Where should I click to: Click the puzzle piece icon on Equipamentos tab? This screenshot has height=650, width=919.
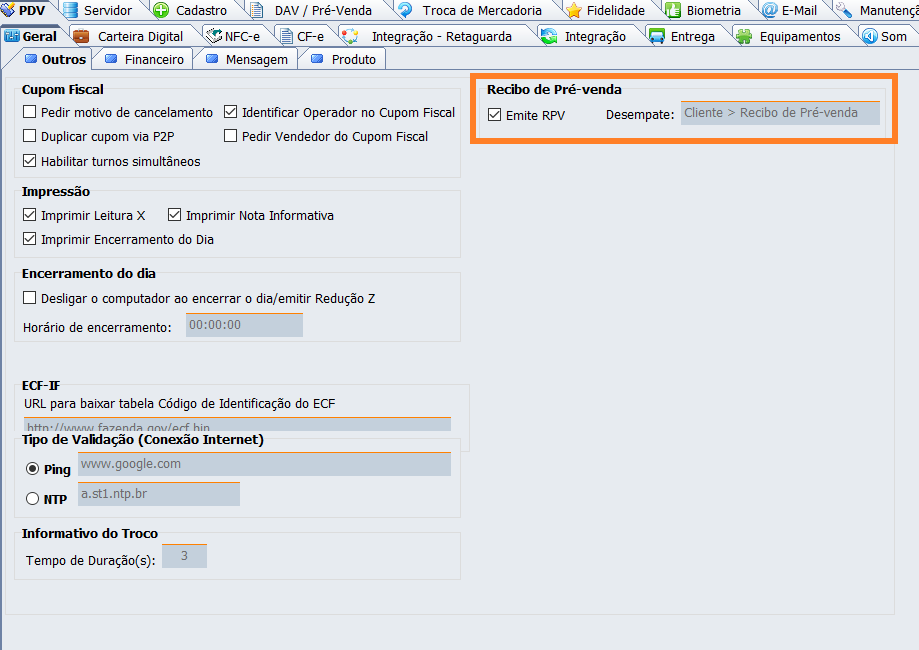[x=744, y=36]
